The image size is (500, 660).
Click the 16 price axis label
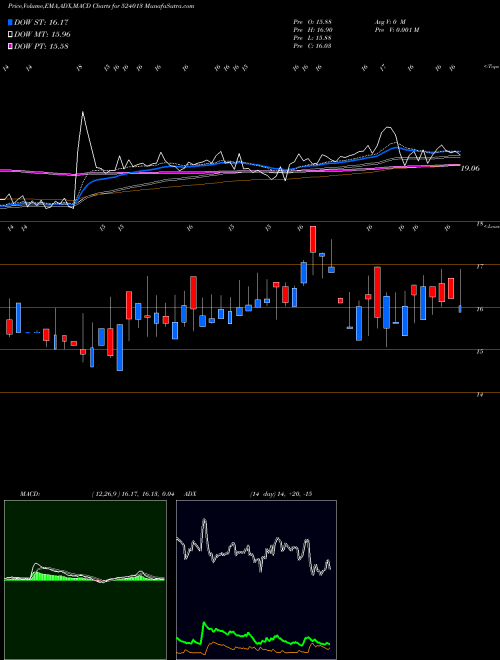pyautogui.click(x=479, y=309)
